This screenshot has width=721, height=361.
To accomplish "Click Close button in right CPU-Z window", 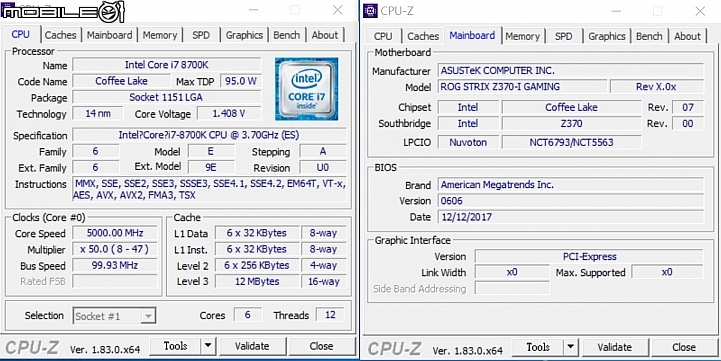I will tap(684, 347).
